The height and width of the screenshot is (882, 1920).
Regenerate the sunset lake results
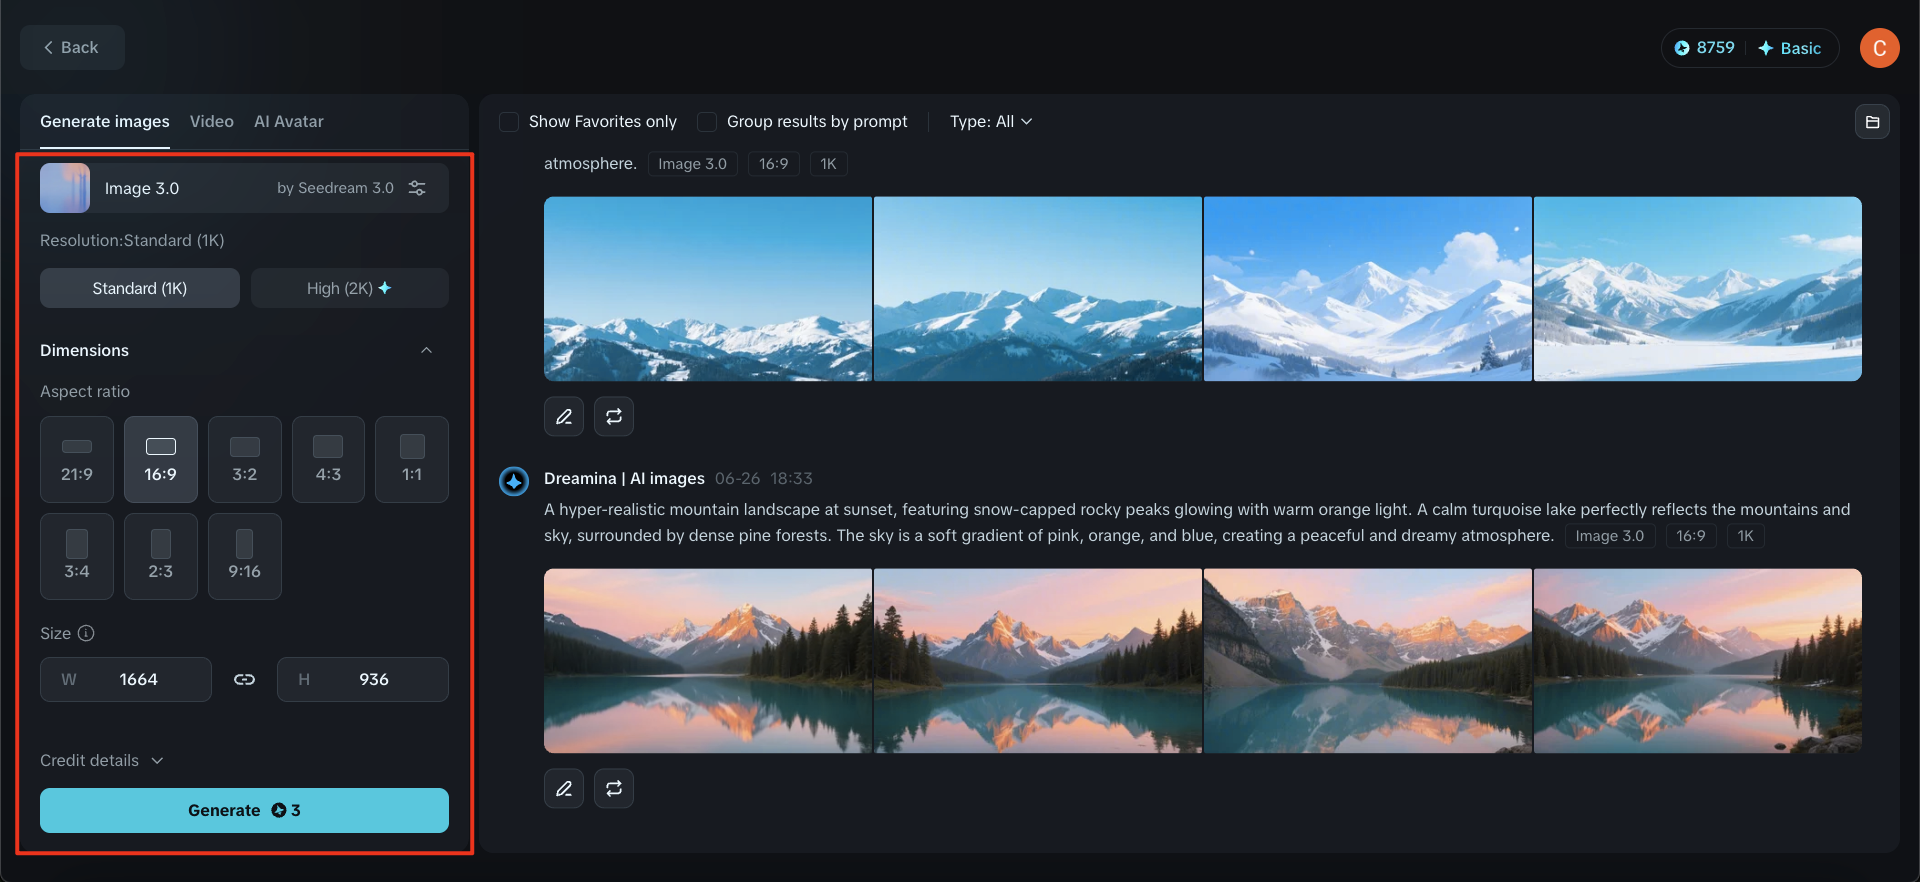click(614, 788)
